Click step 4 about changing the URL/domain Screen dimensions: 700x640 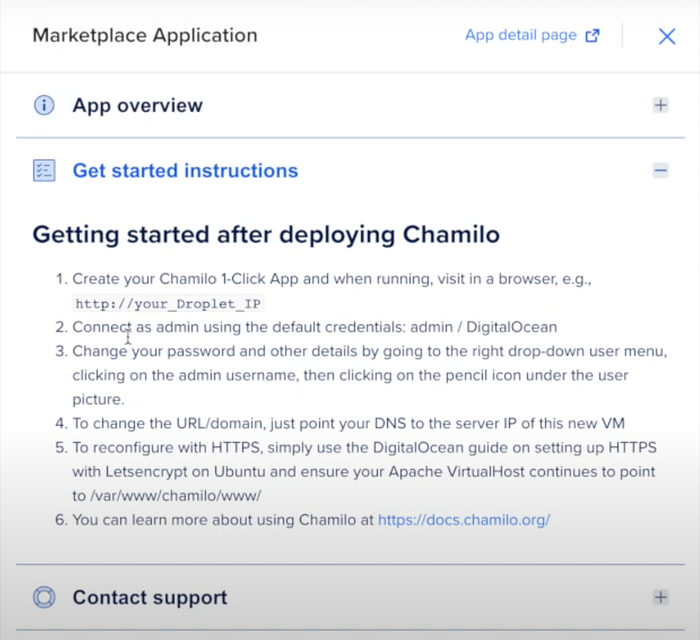coord(348,423)
